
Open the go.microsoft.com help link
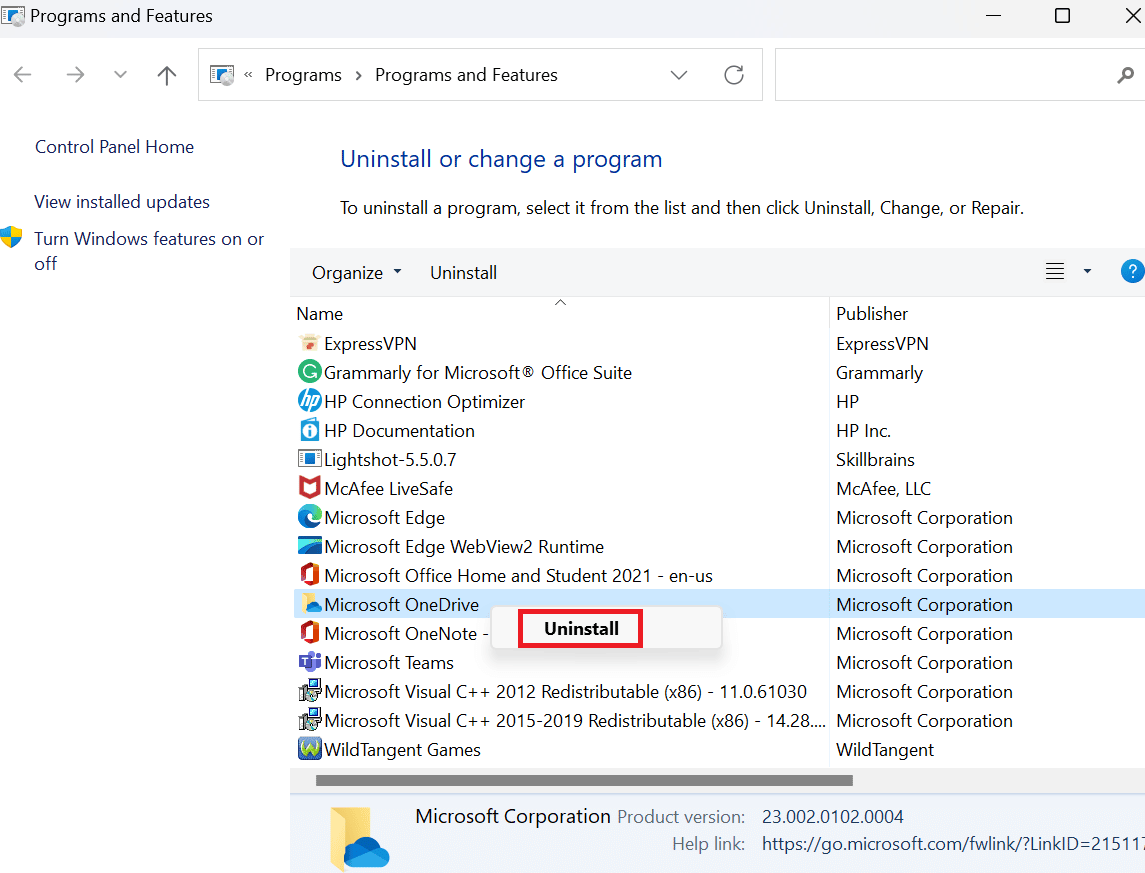(953, 844)
